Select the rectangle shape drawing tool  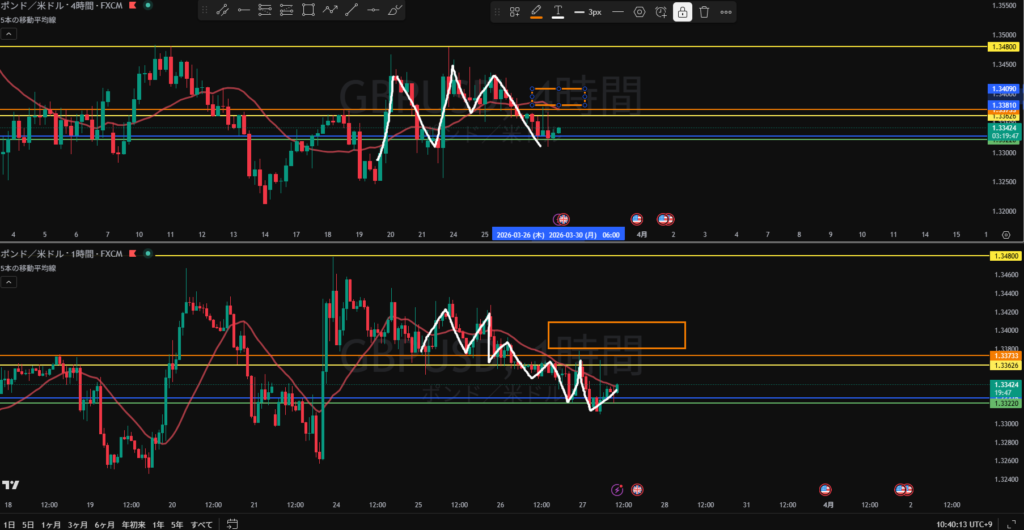(x=308, y=12)
